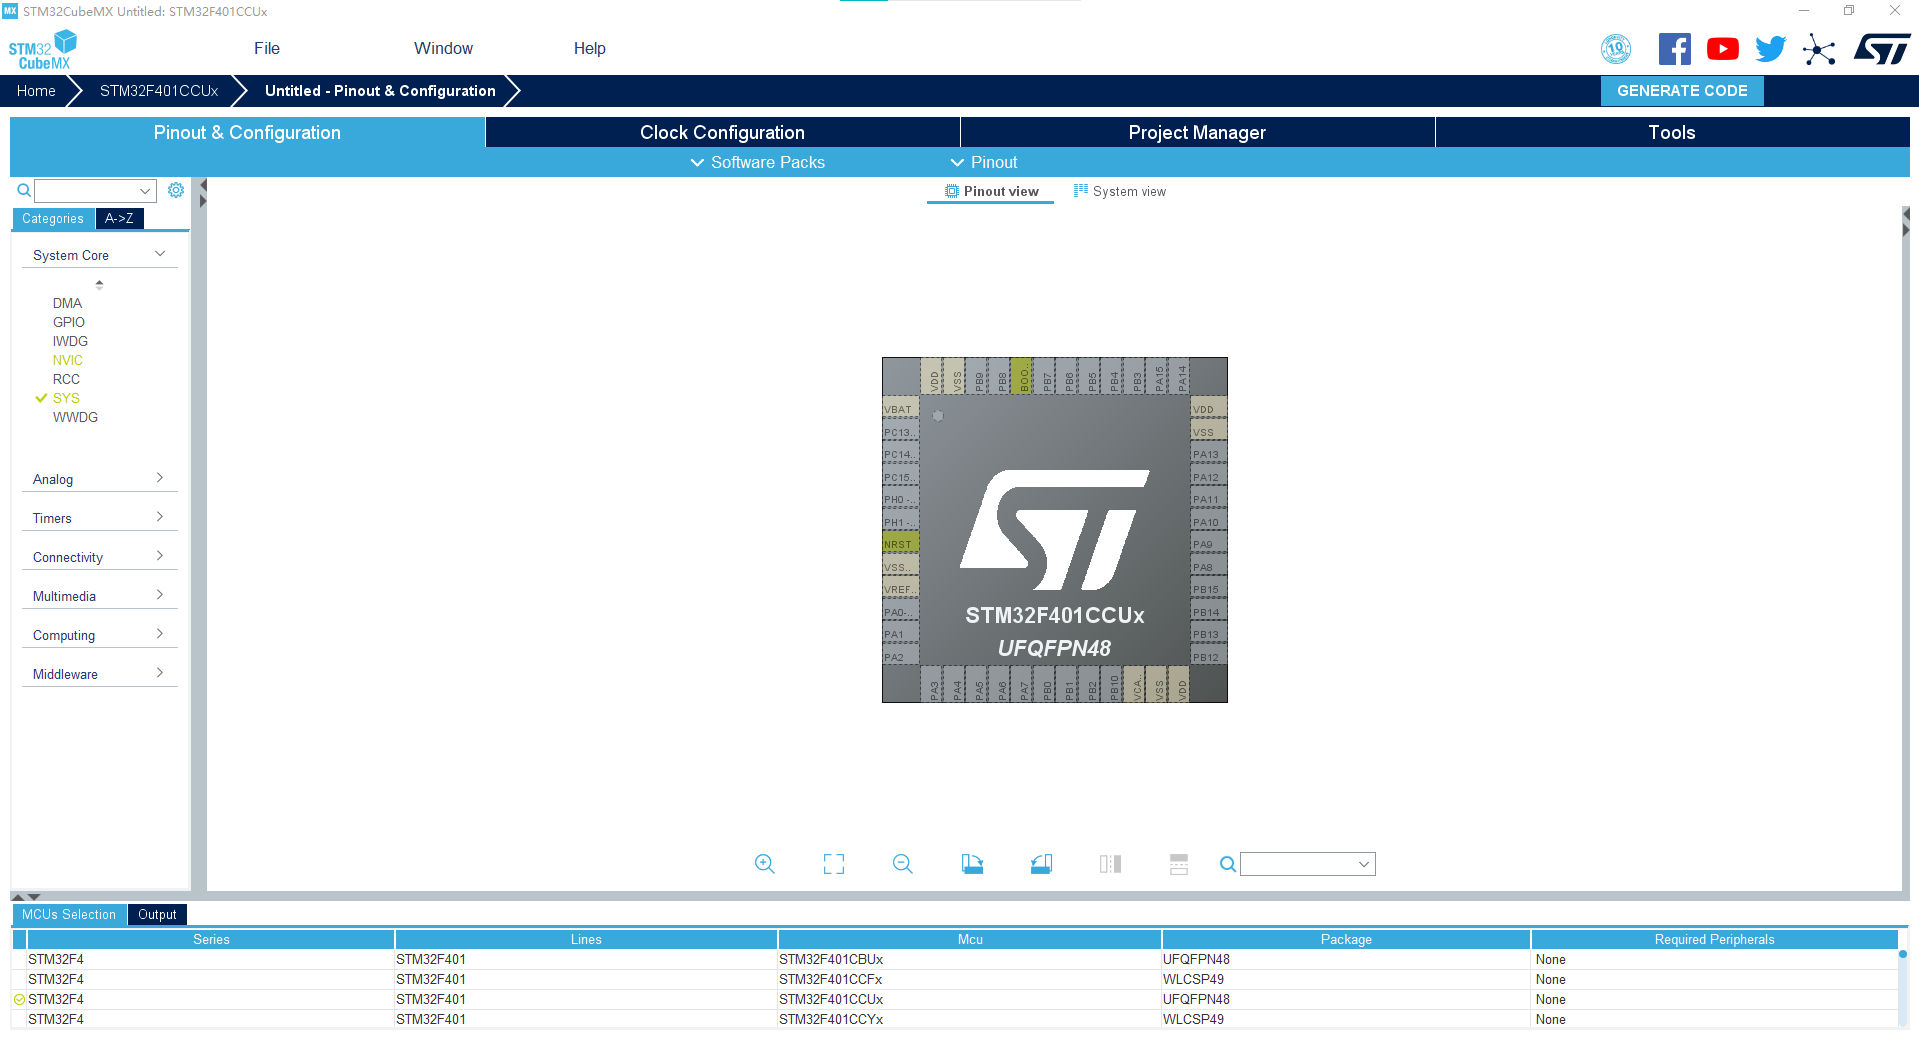
Task: Select the Zoom in tool below the pinout
Action: [765, 863]
